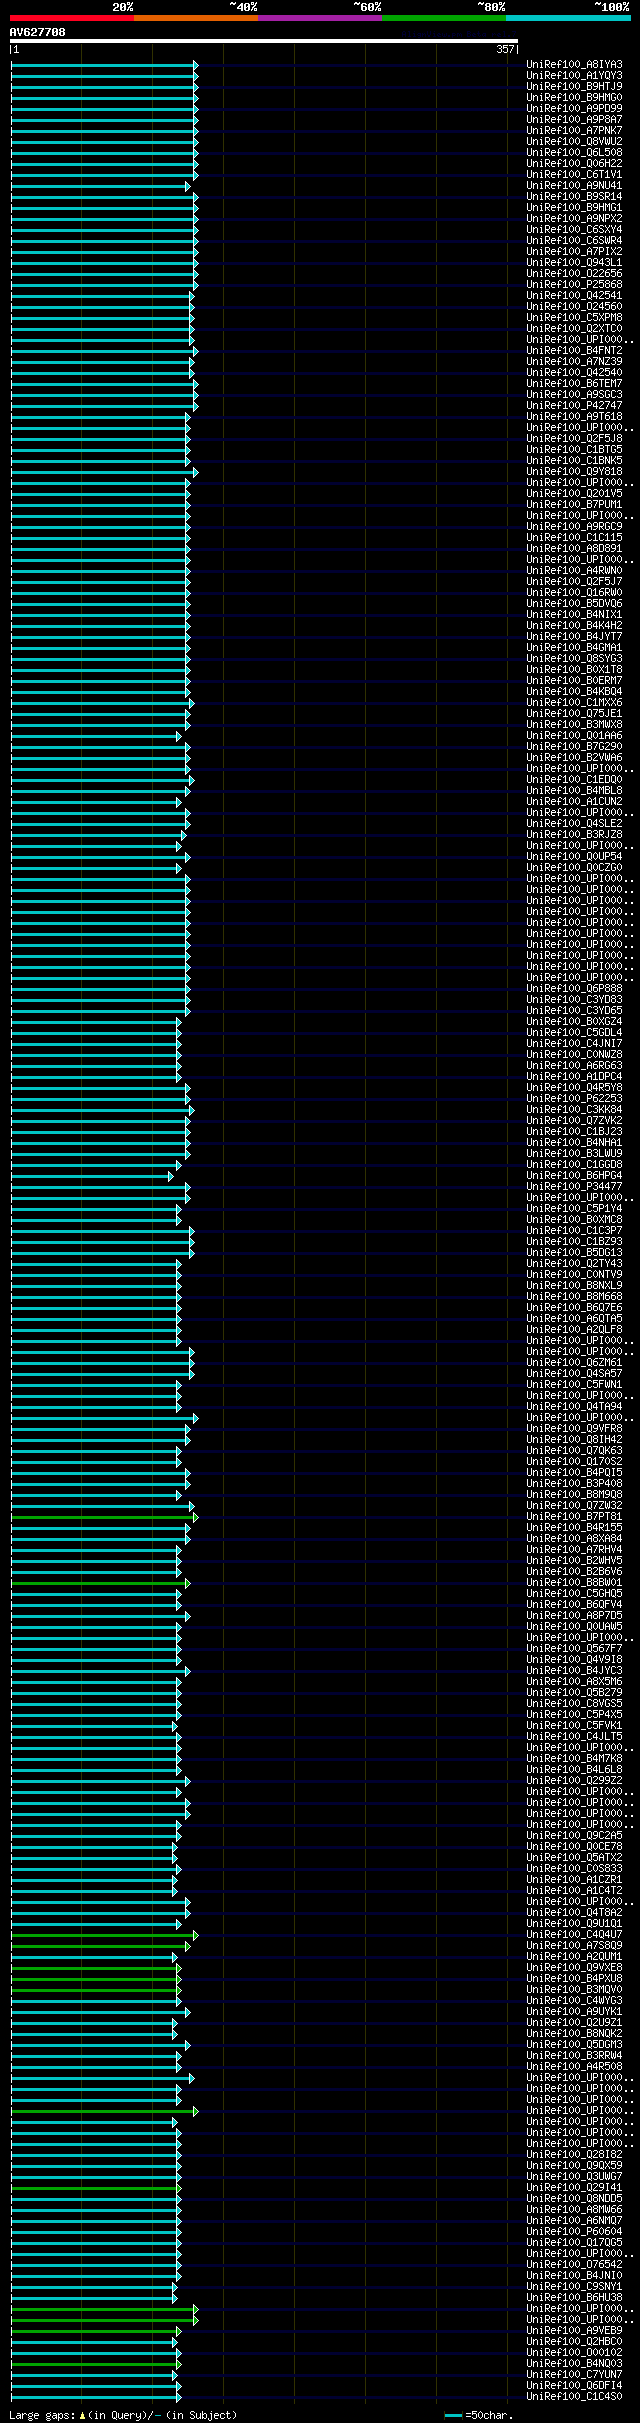640x2423 pixels.
Task: Select the label UniRef100_O00102
Action: pyautogui.click(x=574, y=2353)
